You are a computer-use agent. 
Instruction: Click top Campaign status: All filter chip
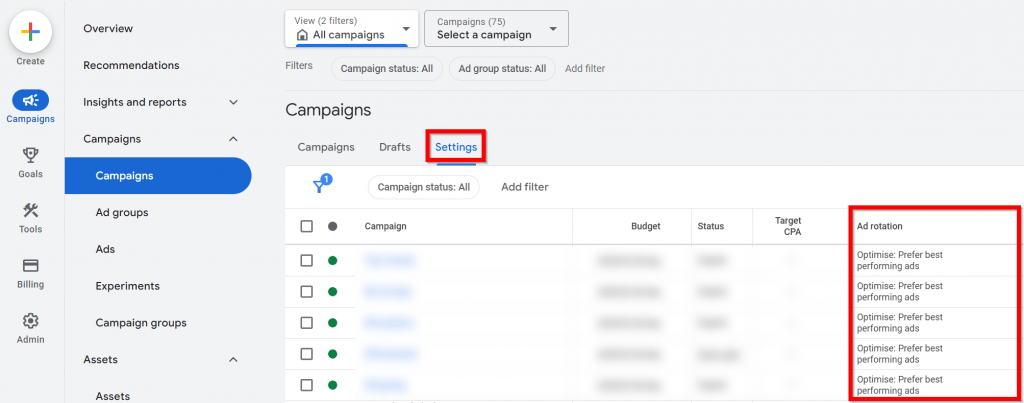[387, 68]
